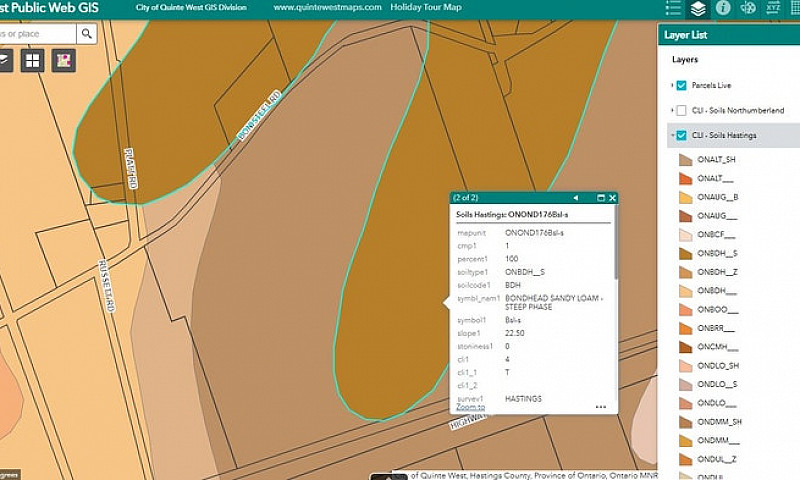Expand the Parcels Live layer arrow

672,85
